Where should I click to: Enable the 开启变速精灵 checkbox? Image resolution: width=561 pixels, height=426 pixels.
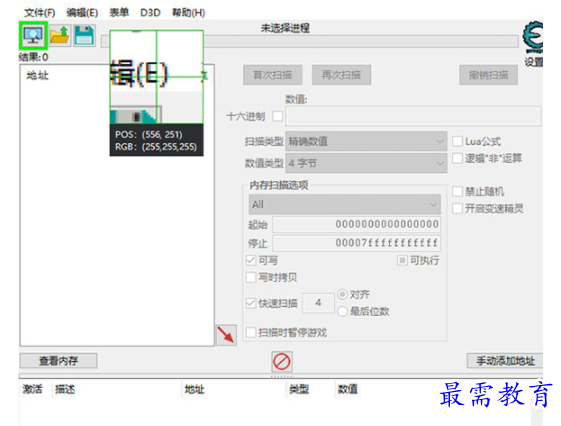click(457, 208)
